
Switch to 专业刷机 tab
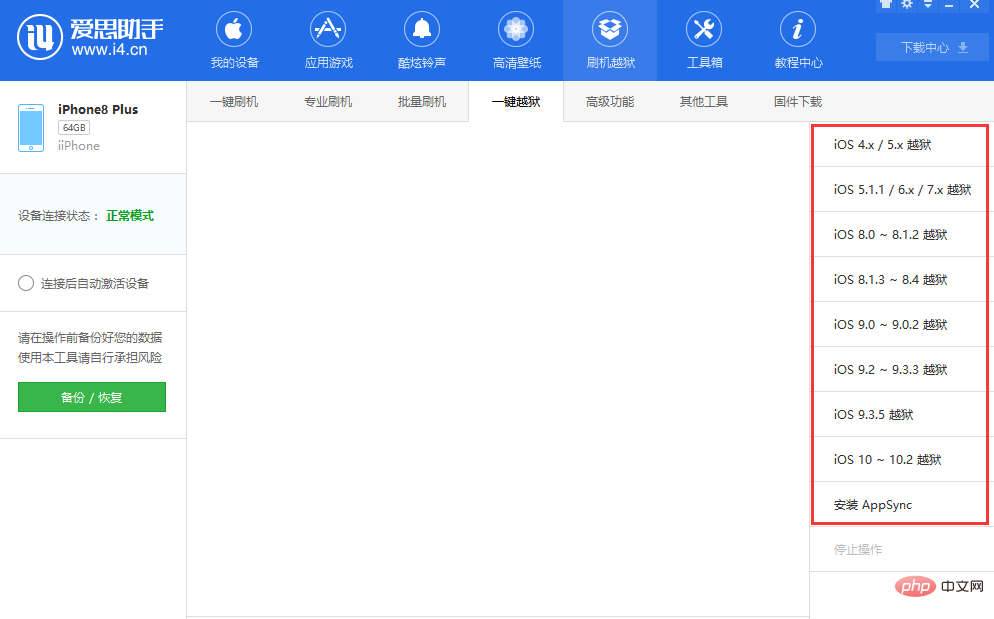coord(328,101)
